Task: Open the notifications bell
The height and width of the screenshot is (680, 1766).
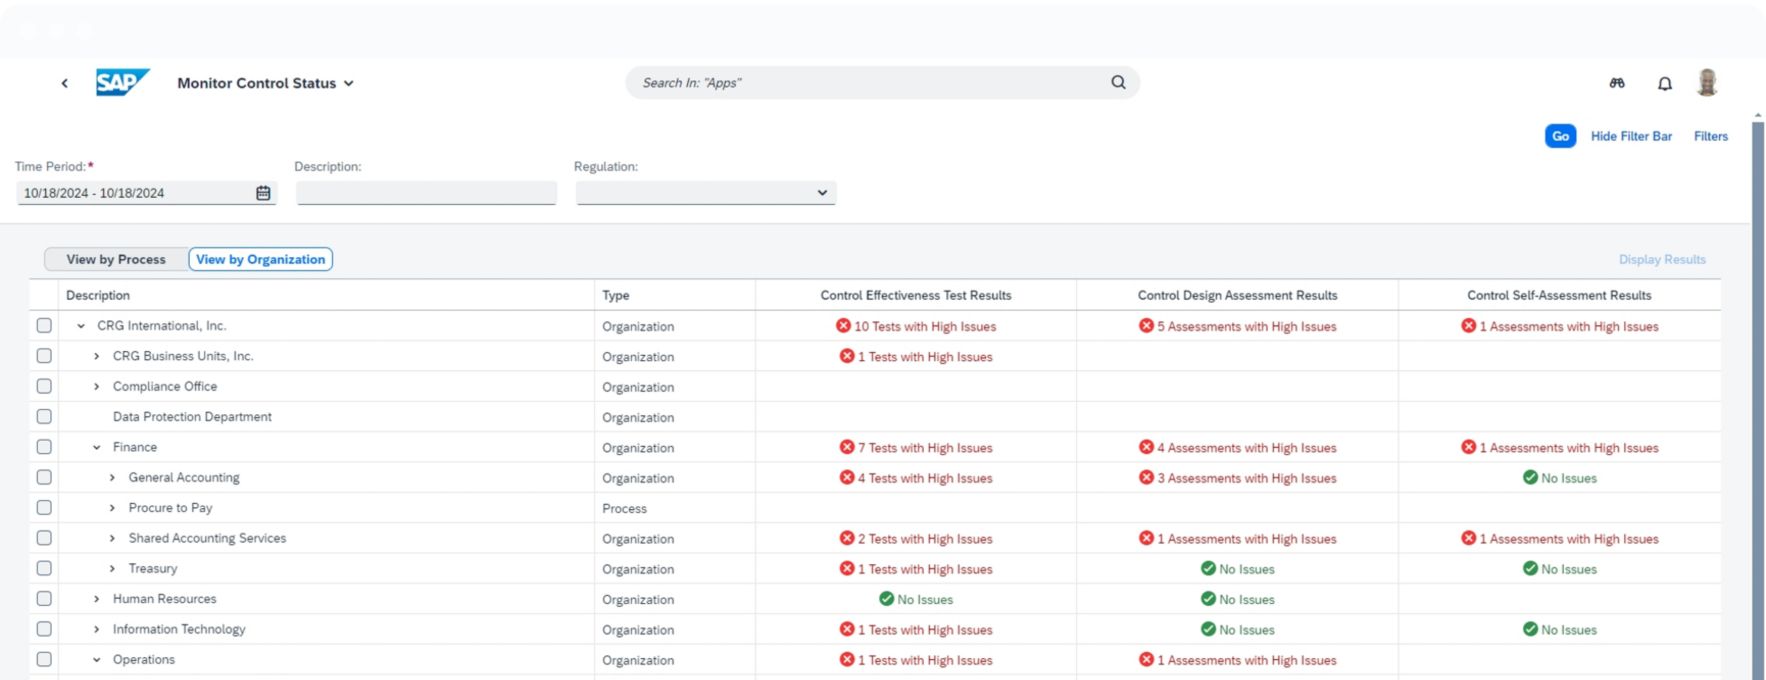Action: tap(1664, 84)
